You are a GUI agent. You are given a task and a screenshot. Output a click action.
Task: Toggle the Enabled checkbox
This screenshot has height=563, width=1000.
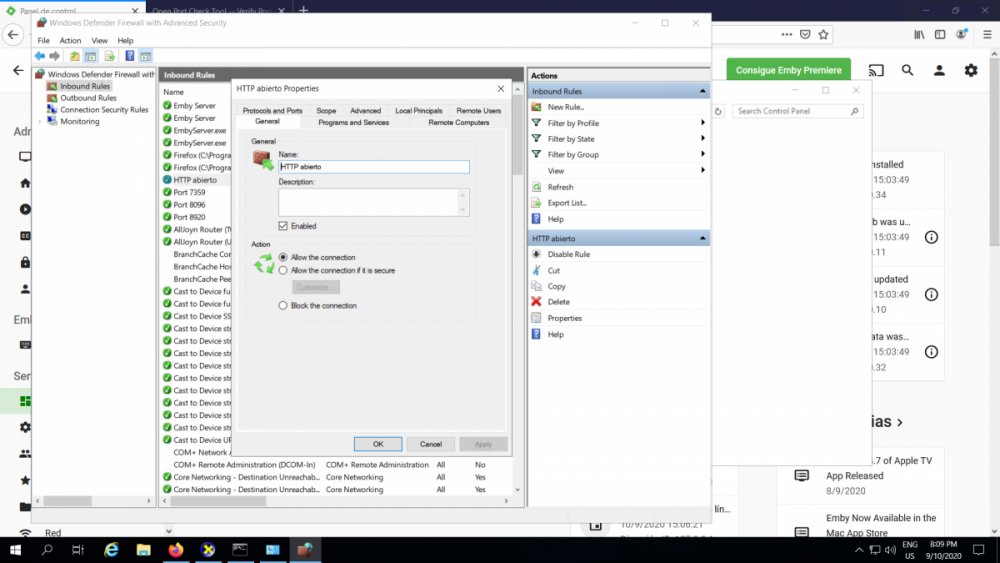(284, 226)
